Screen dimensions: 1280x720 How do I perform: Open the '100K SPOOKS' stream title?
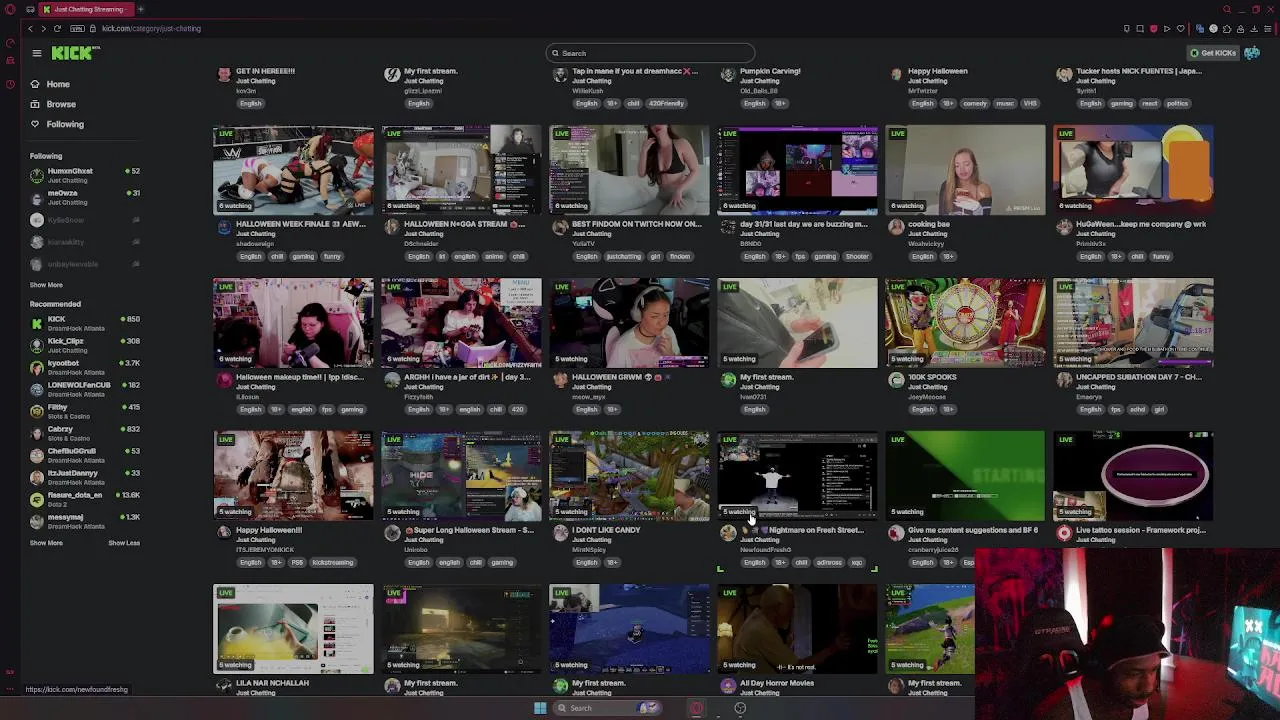click(932, 377)
